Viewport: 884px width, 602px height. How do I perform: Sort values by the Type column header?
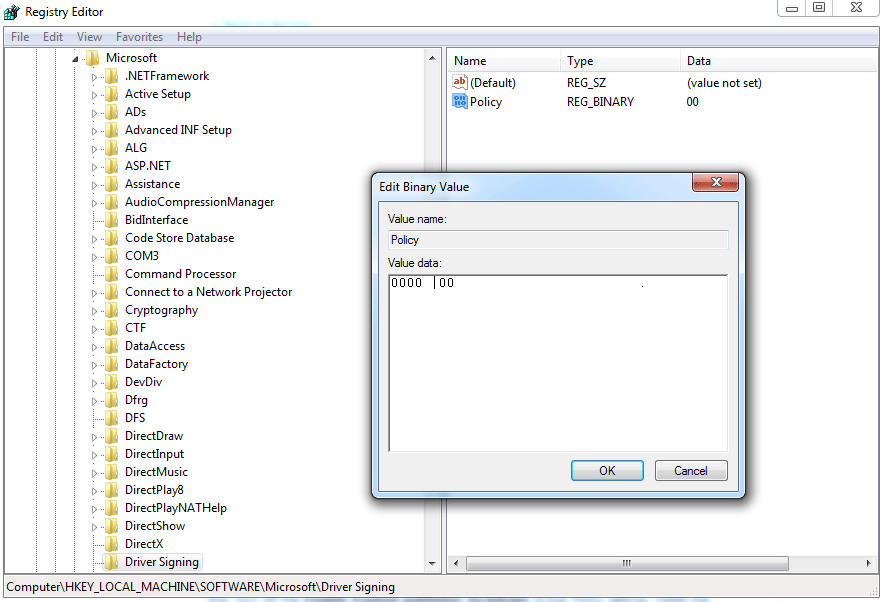point(620,61)
